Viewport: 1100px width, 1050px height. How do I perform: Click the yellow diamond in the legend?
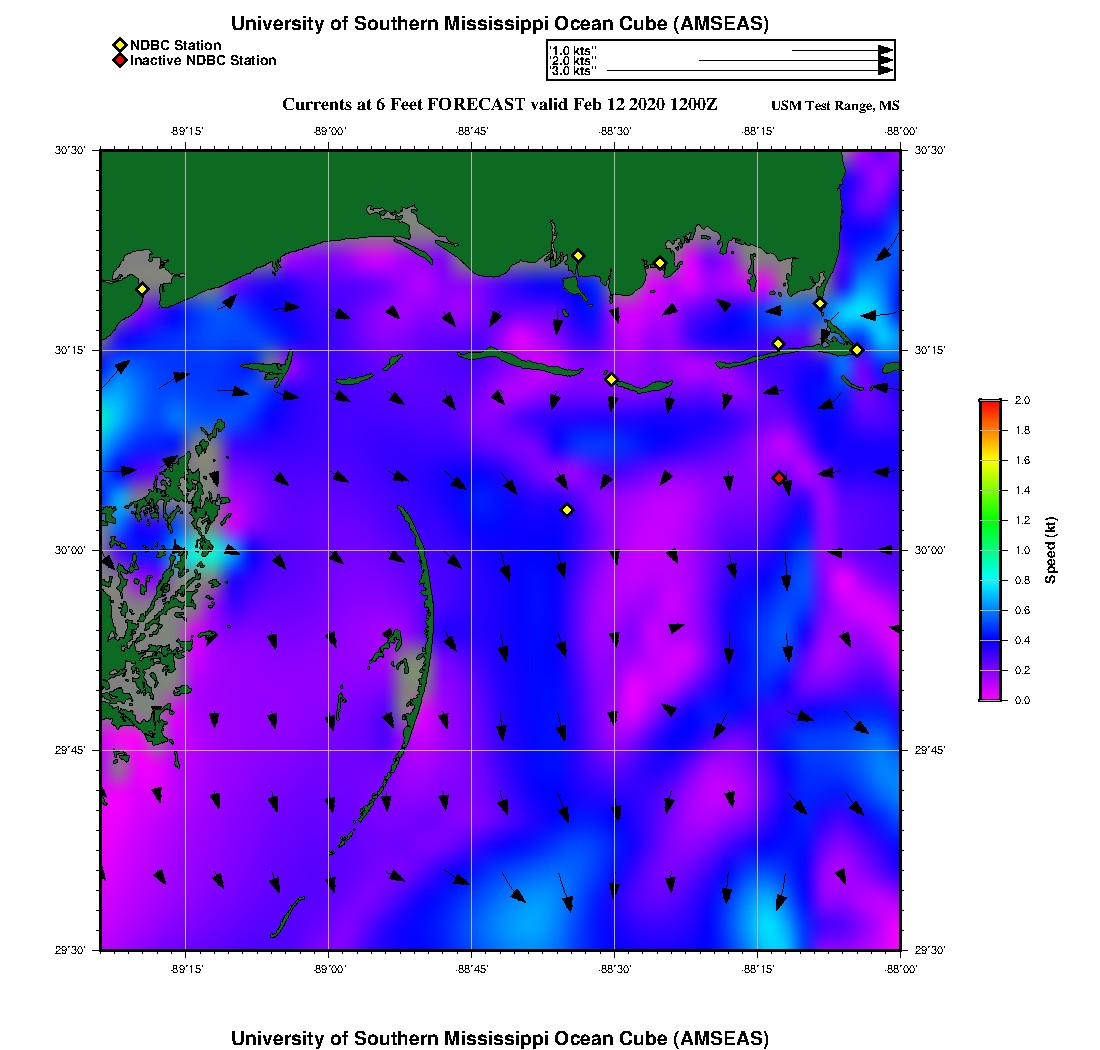pyautogui.click(x=120, y=45)
